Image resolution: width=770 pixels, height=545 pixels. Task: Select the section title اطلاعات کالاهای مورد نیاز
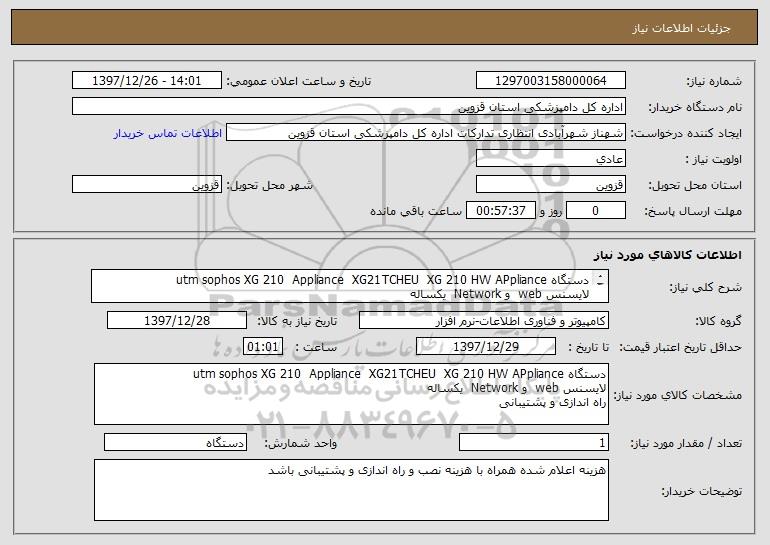click(667, 255)
